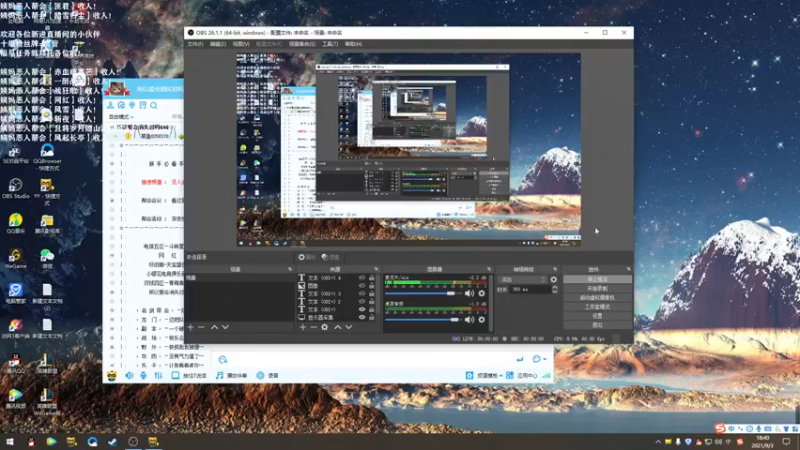The height and width of the screenshot is (450, 800).
Task: Click the stop streaming button in Controls
Action: click(597, 280)
